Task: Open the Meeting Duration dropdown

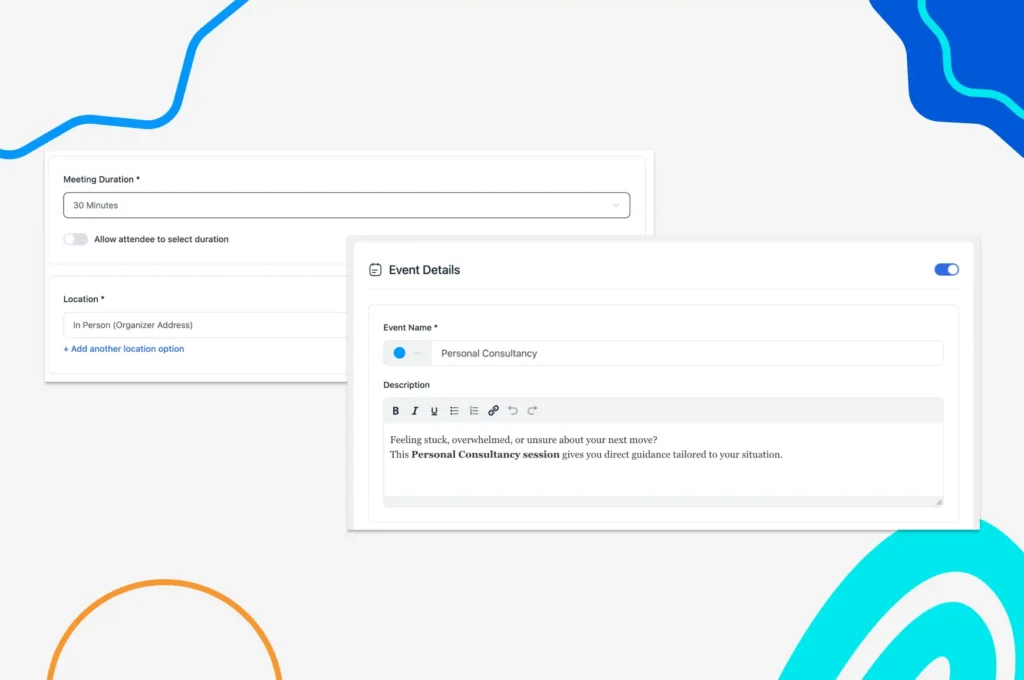Action: point(346,205)
